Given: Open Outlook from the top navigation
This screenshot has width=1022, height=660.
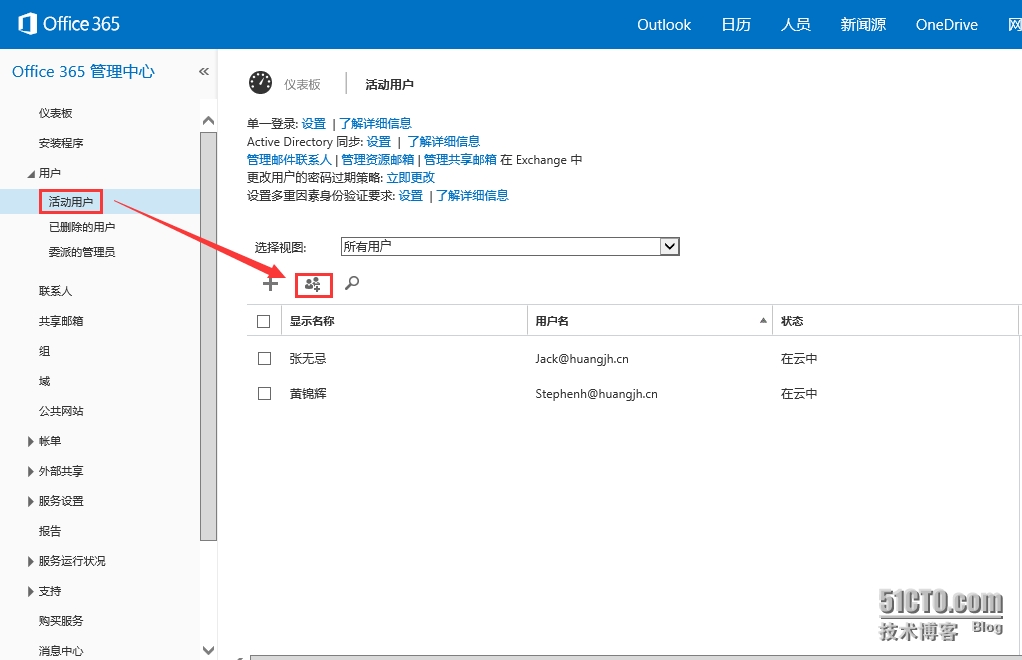Looking at the screenshot, I should click(x=664, y=25).
